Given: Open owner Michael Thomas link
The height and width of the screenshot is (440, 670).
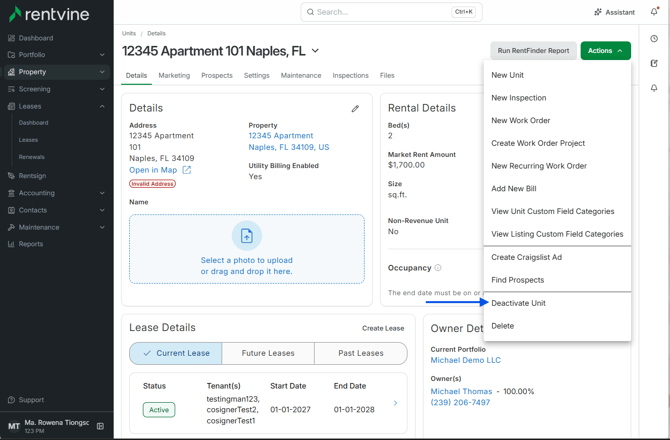Looking at the screenshot, I should coord(461,391).
